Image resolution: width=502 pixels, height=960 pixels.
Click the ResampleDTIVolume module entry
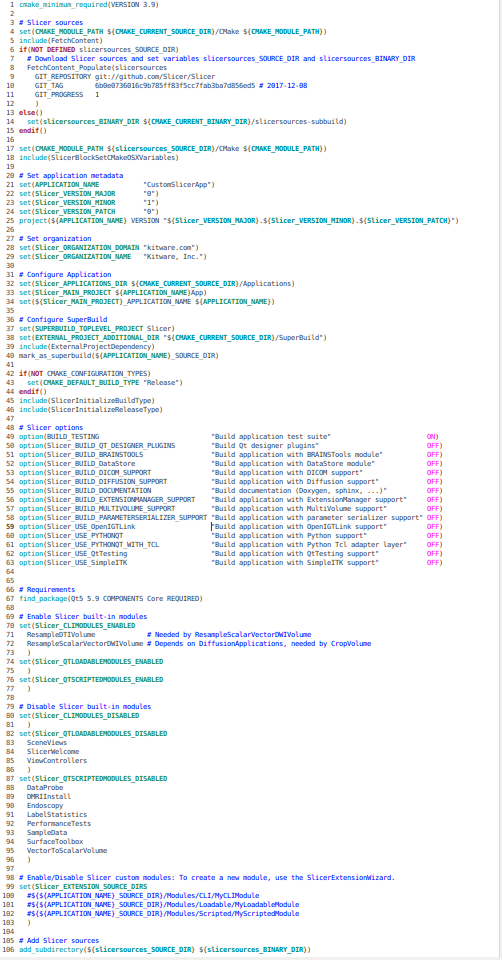tap(61, 634)
